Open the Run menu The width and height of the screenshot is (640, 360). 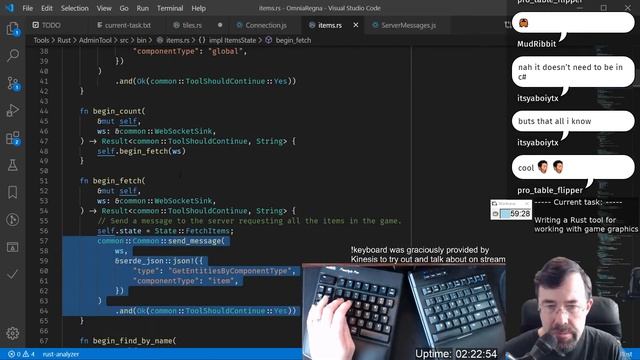tap(142, 8)
